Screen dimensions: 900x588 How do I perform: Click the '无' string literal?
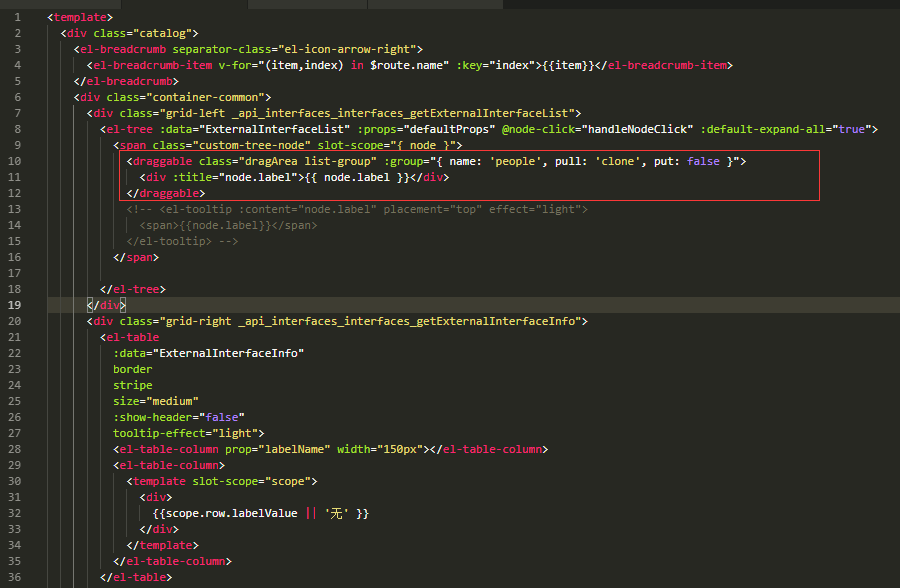337,513
